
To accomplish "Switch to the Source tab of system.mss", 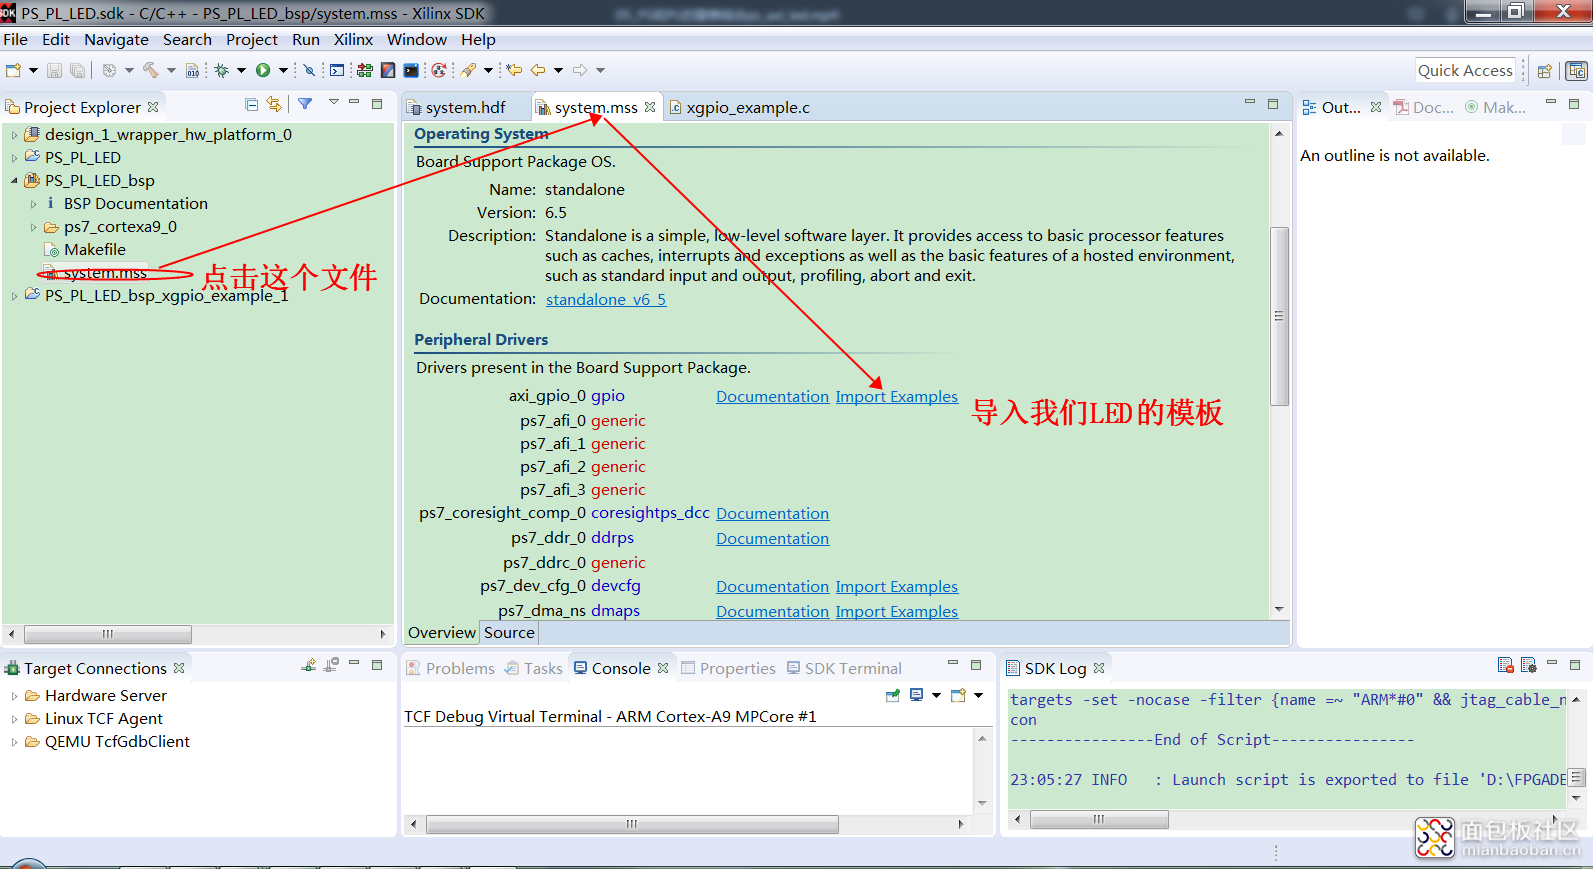I will coord(509,632).
